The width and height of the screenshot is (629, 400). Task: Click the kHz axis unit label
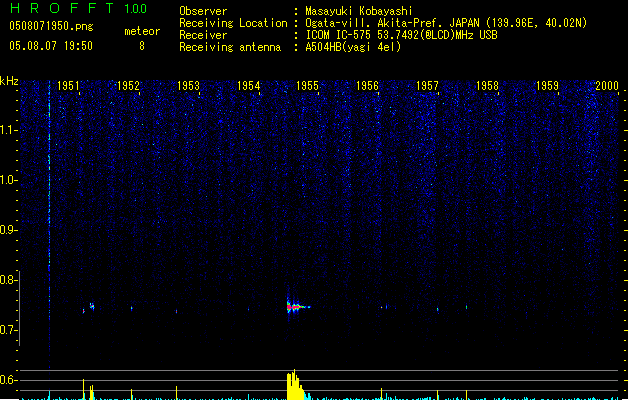tap(9, 81)
